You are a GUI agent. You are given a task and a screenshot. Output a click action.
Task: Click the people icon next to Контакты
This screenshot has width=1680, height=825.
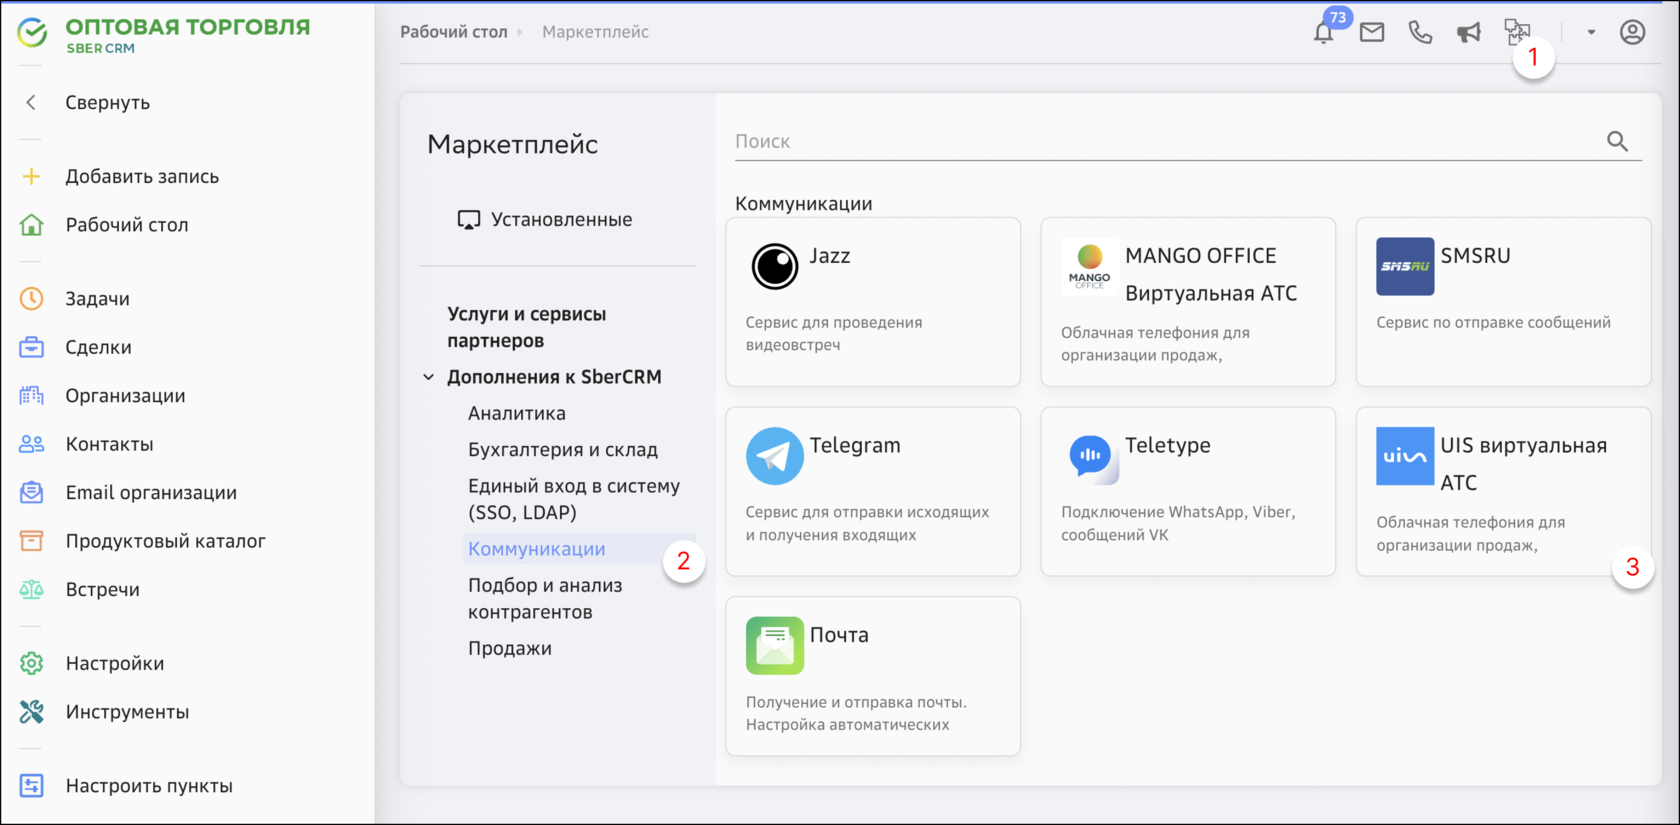[31, 444]
